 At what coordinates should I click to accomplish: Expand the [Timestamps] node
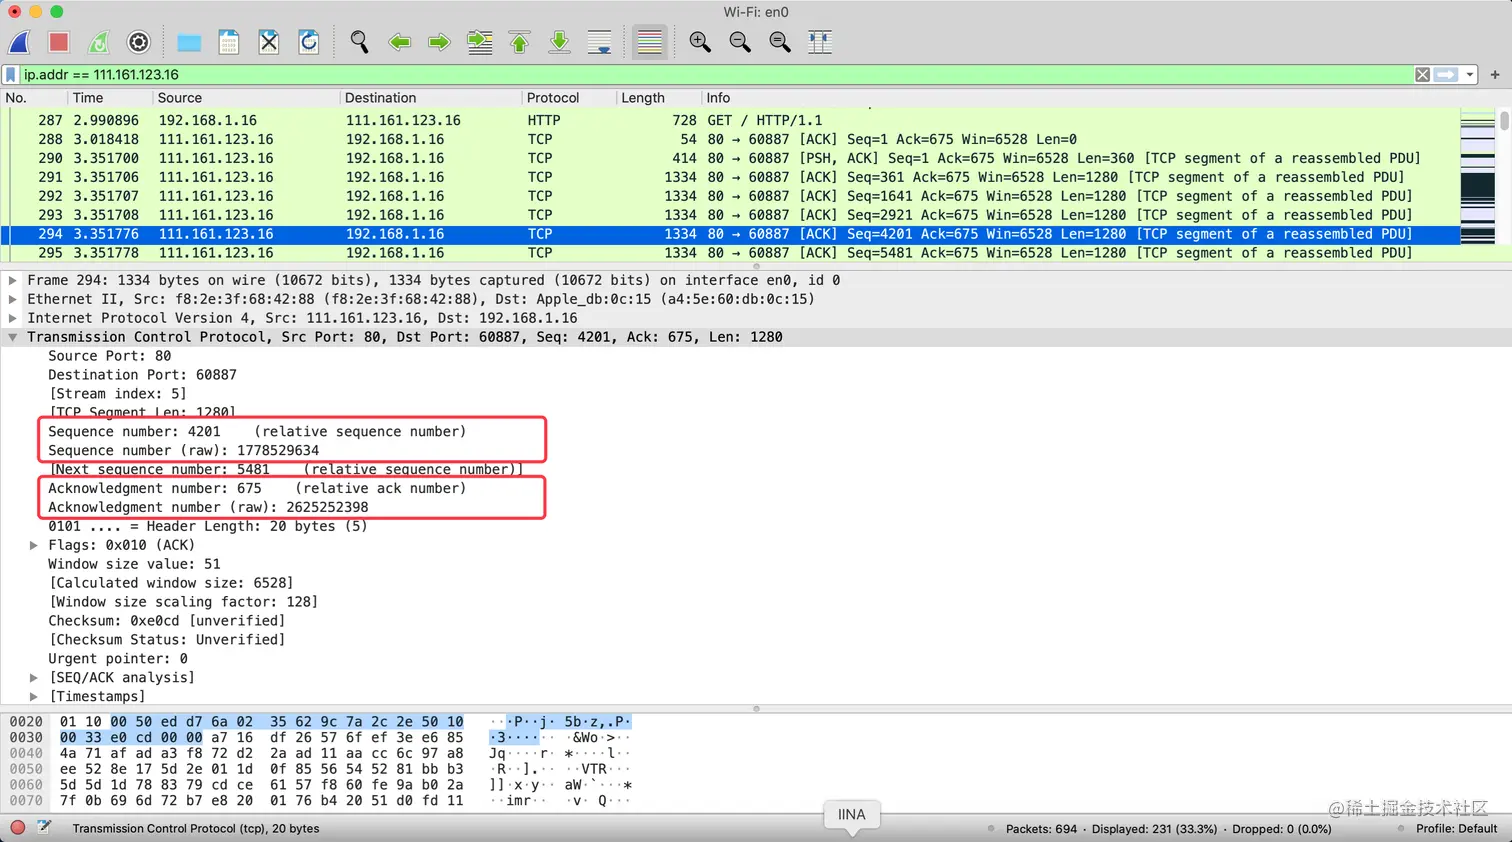[34, 697]
